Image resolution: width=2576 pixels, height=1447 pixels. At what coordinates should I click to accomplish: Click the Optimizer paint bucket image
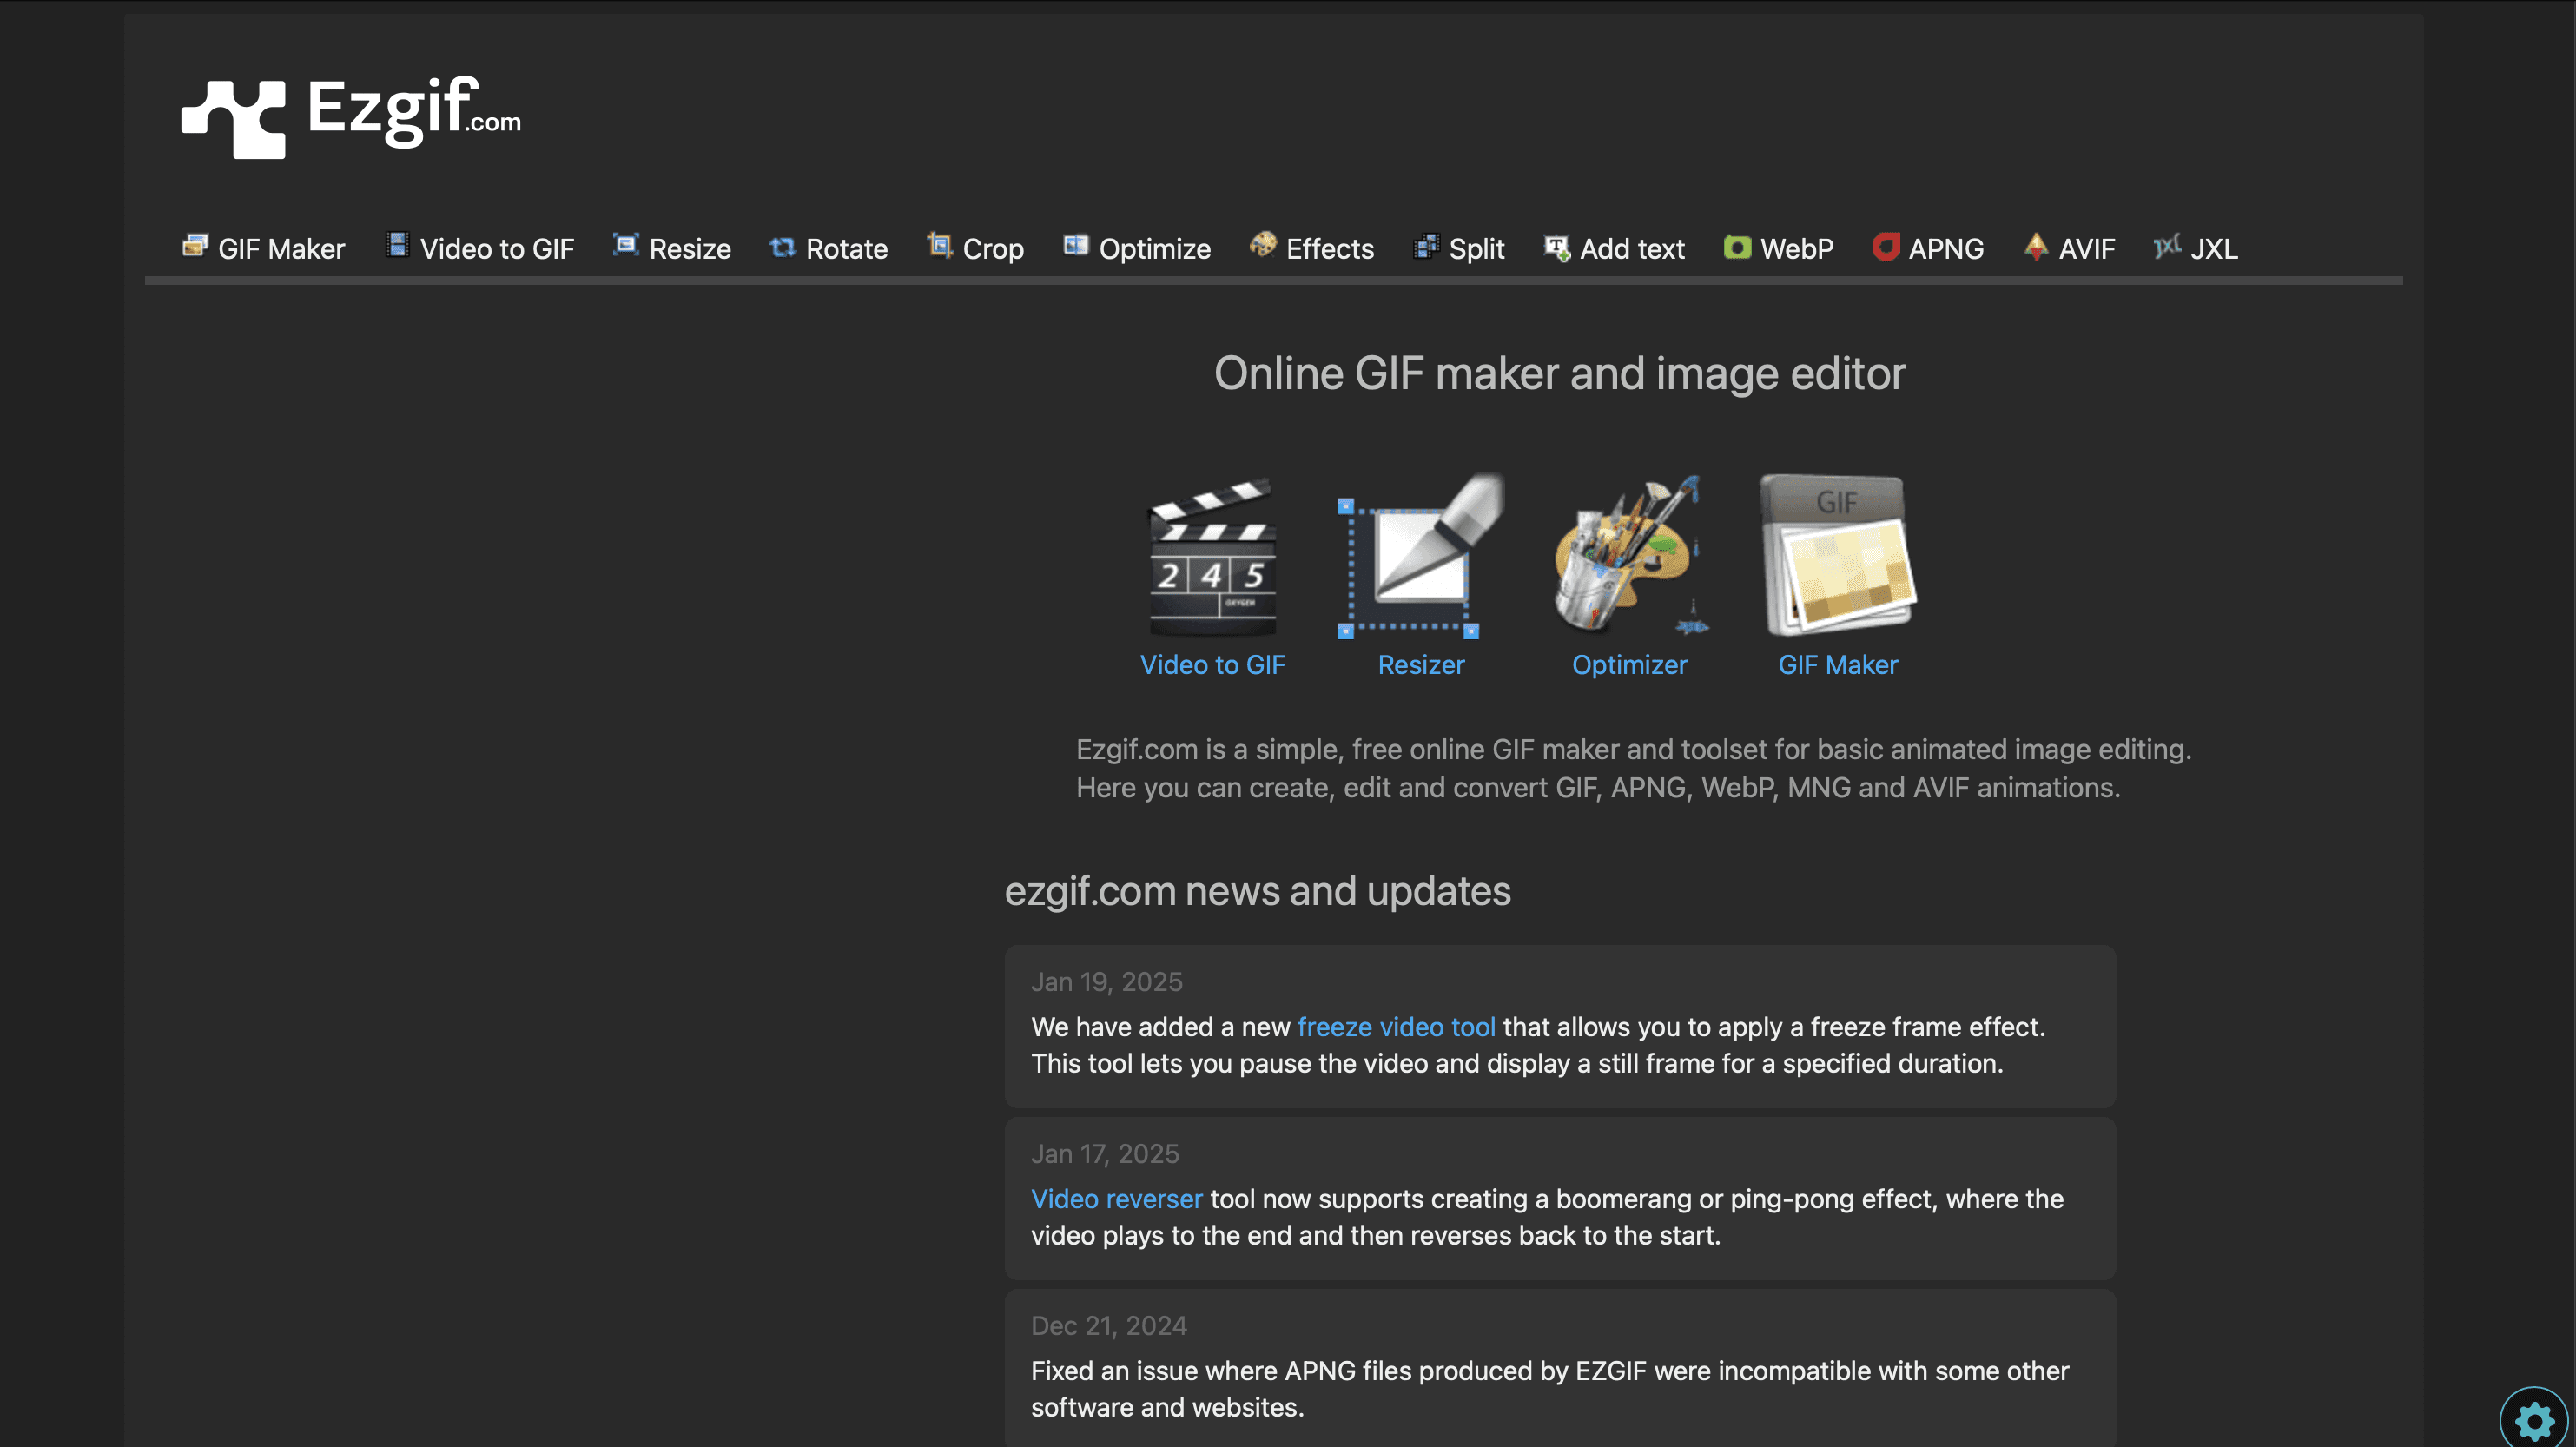point(1630,556)
